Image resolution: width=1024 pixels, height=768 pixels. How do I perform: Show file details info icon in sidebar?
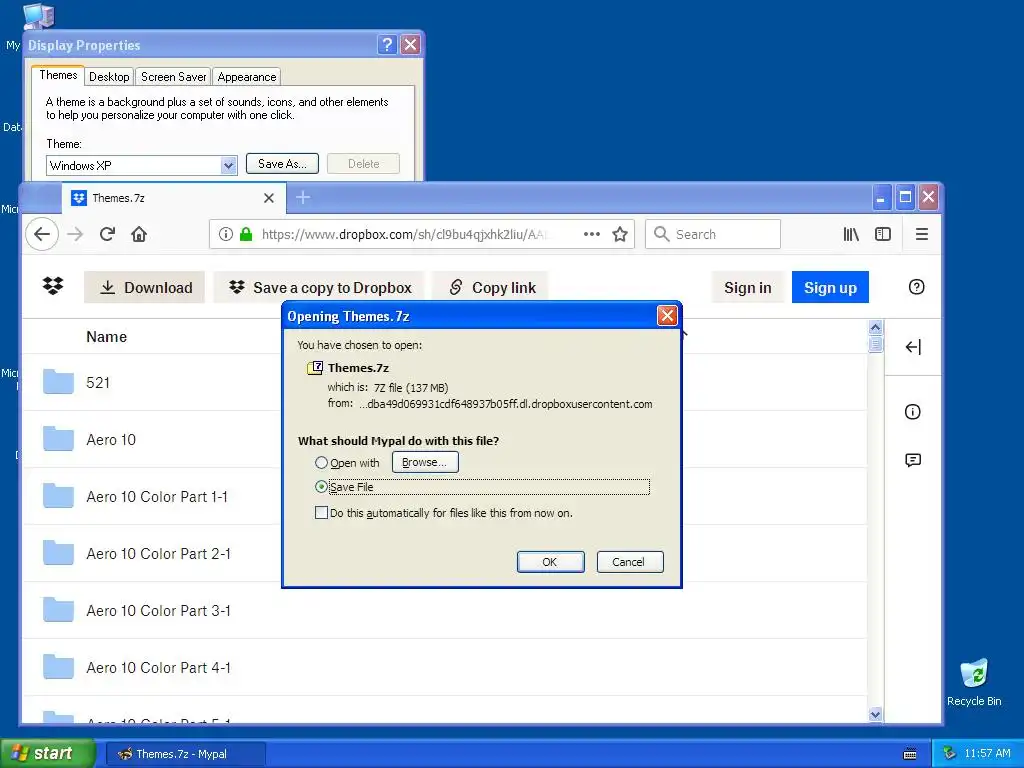click(912, 411)
